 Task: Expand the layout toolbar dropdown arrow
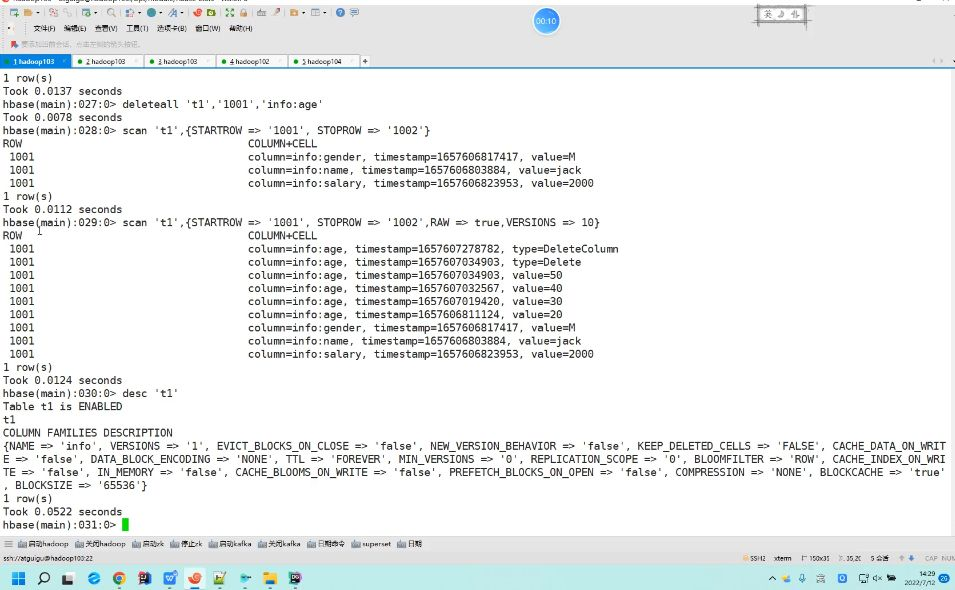click(x=326, y=13)
